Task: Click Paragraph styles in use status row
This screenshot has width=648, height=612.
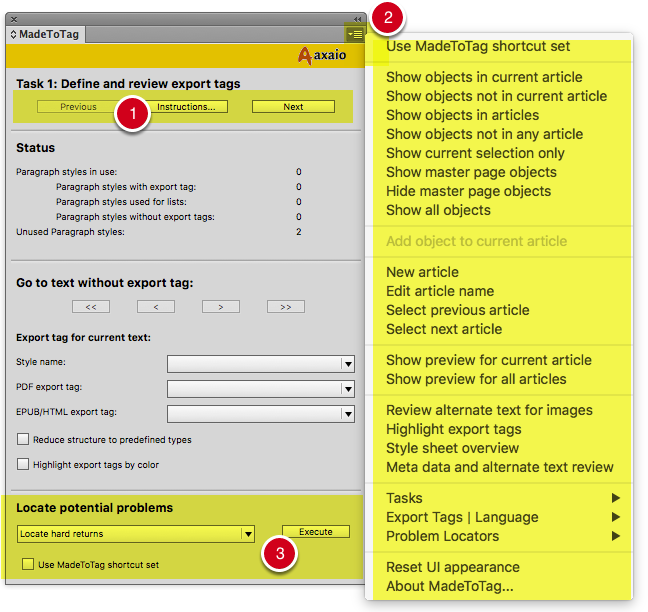Action: (159, 172)
